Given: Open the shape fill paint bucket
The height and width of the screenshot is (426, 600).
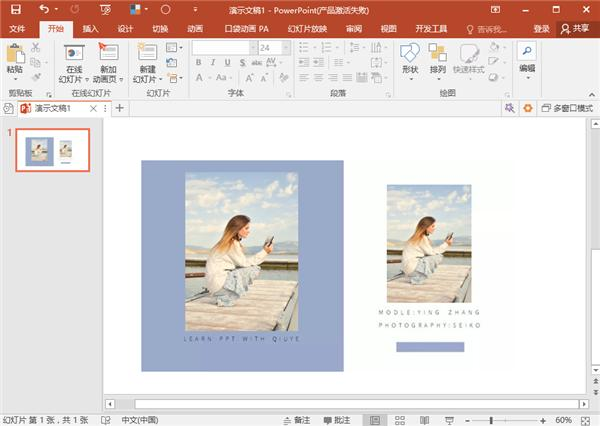Looking at the screenshot, I should click(496, 47).
